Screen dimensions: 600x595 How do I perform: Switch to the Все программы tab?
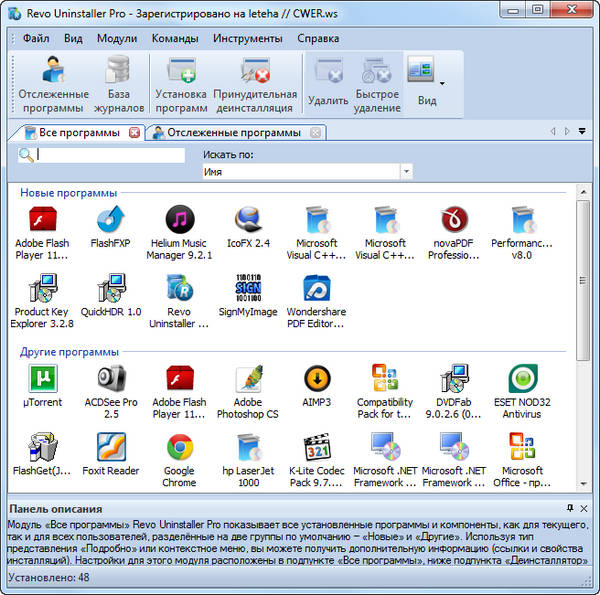click(79, 133)
